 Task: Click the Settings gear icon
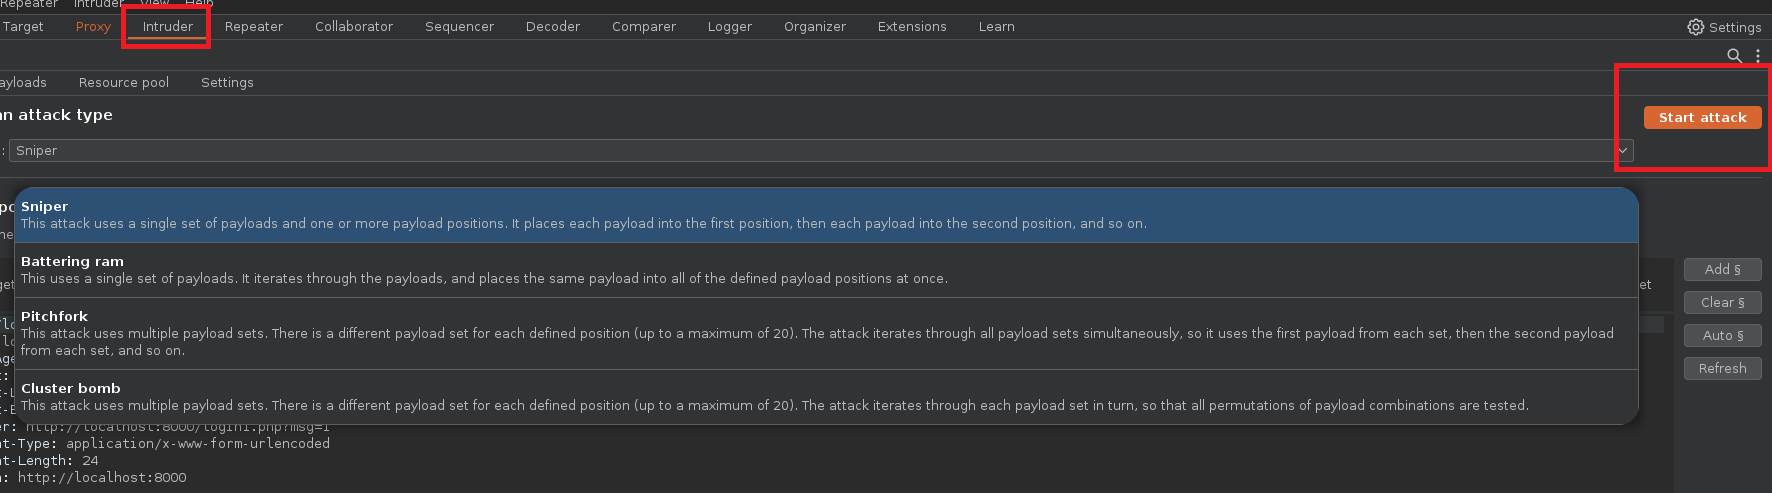point(1696,27)
